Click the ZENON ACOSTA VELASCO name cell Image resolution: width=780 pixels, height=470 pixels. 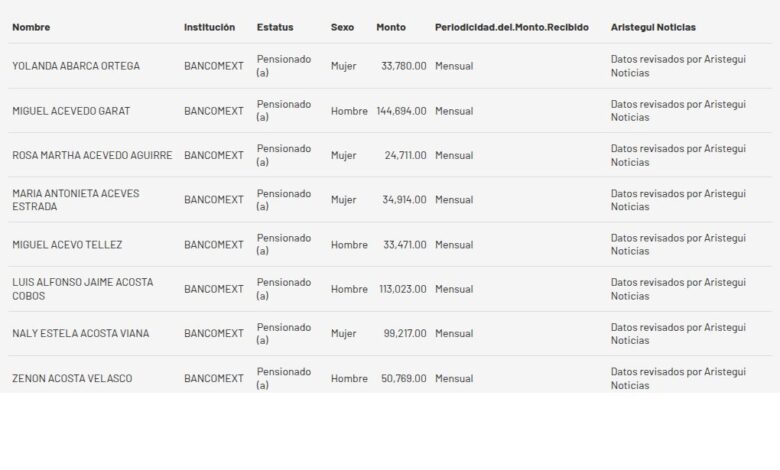72,378
